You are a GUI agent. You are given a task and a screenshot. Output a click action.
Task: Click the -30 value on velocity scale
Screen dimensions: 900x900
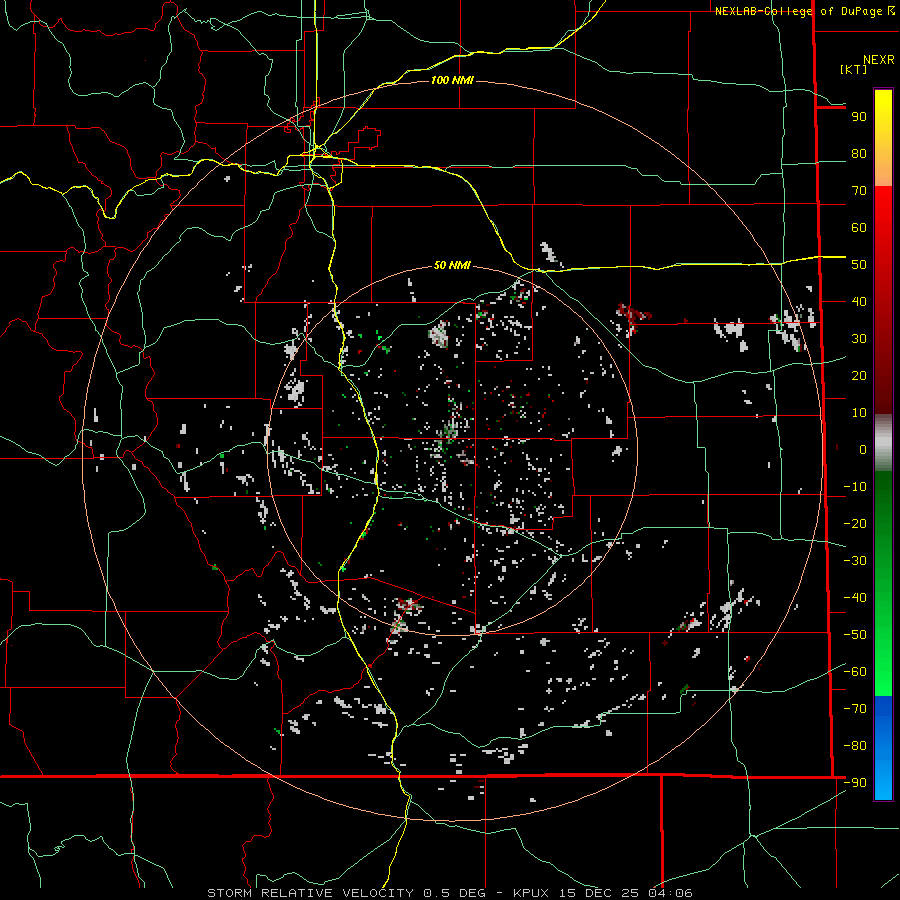(855, 561)
